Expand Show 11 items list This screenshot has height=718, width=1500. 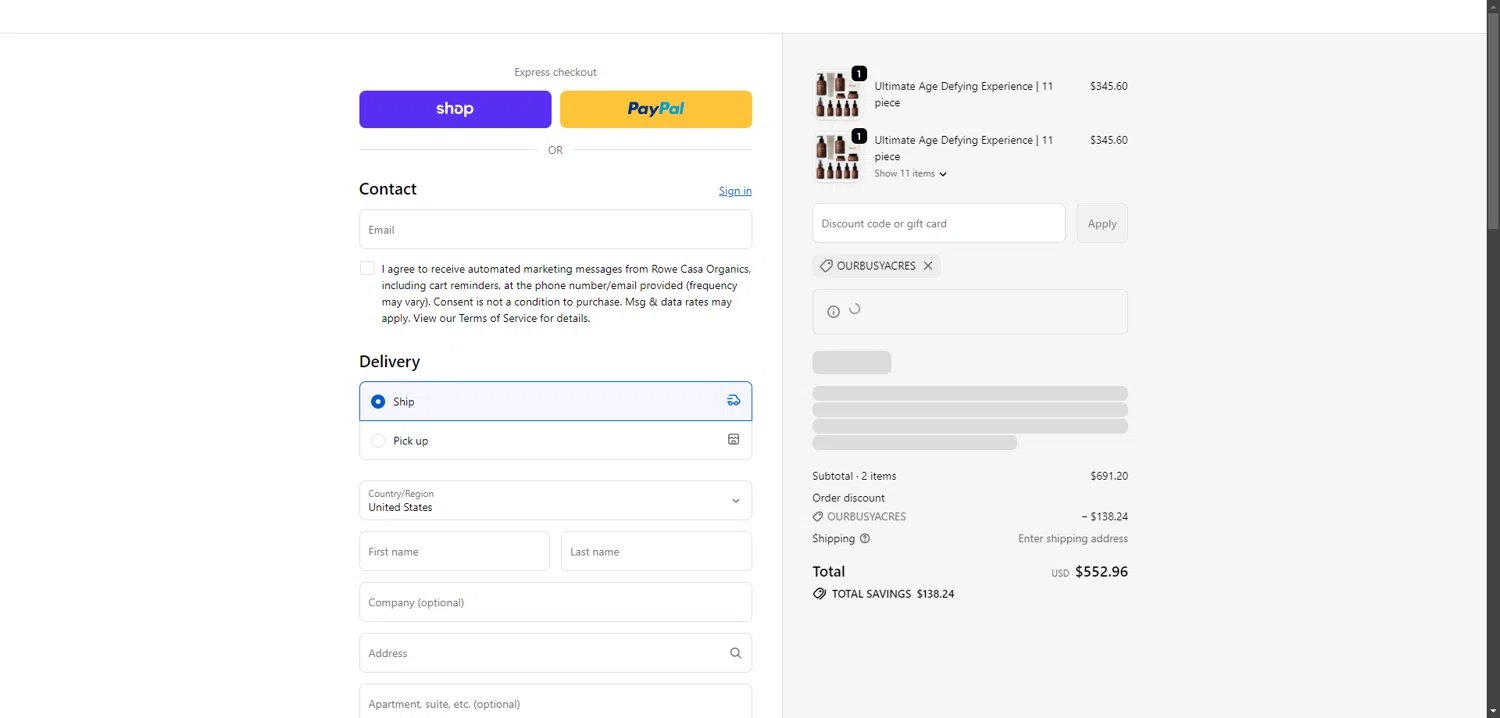click(909, 174)
